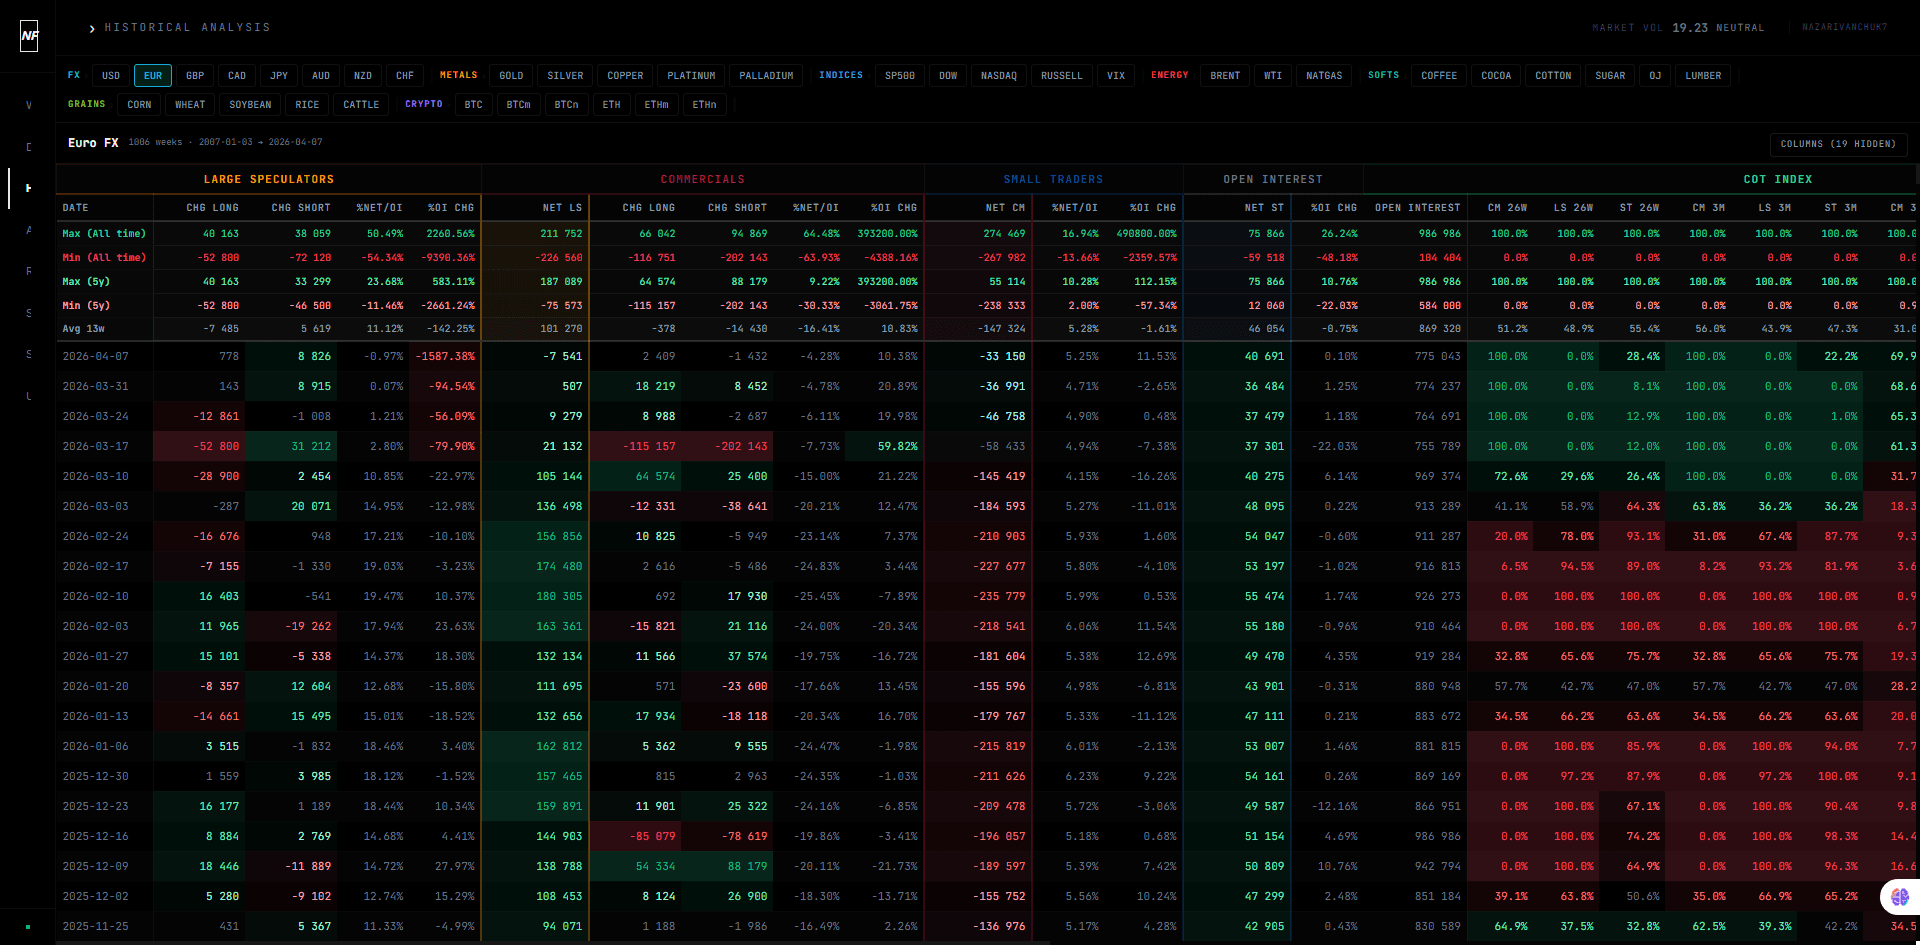Pick SUGAR from softs
1920x945 pixels.
coord(1610,76)
